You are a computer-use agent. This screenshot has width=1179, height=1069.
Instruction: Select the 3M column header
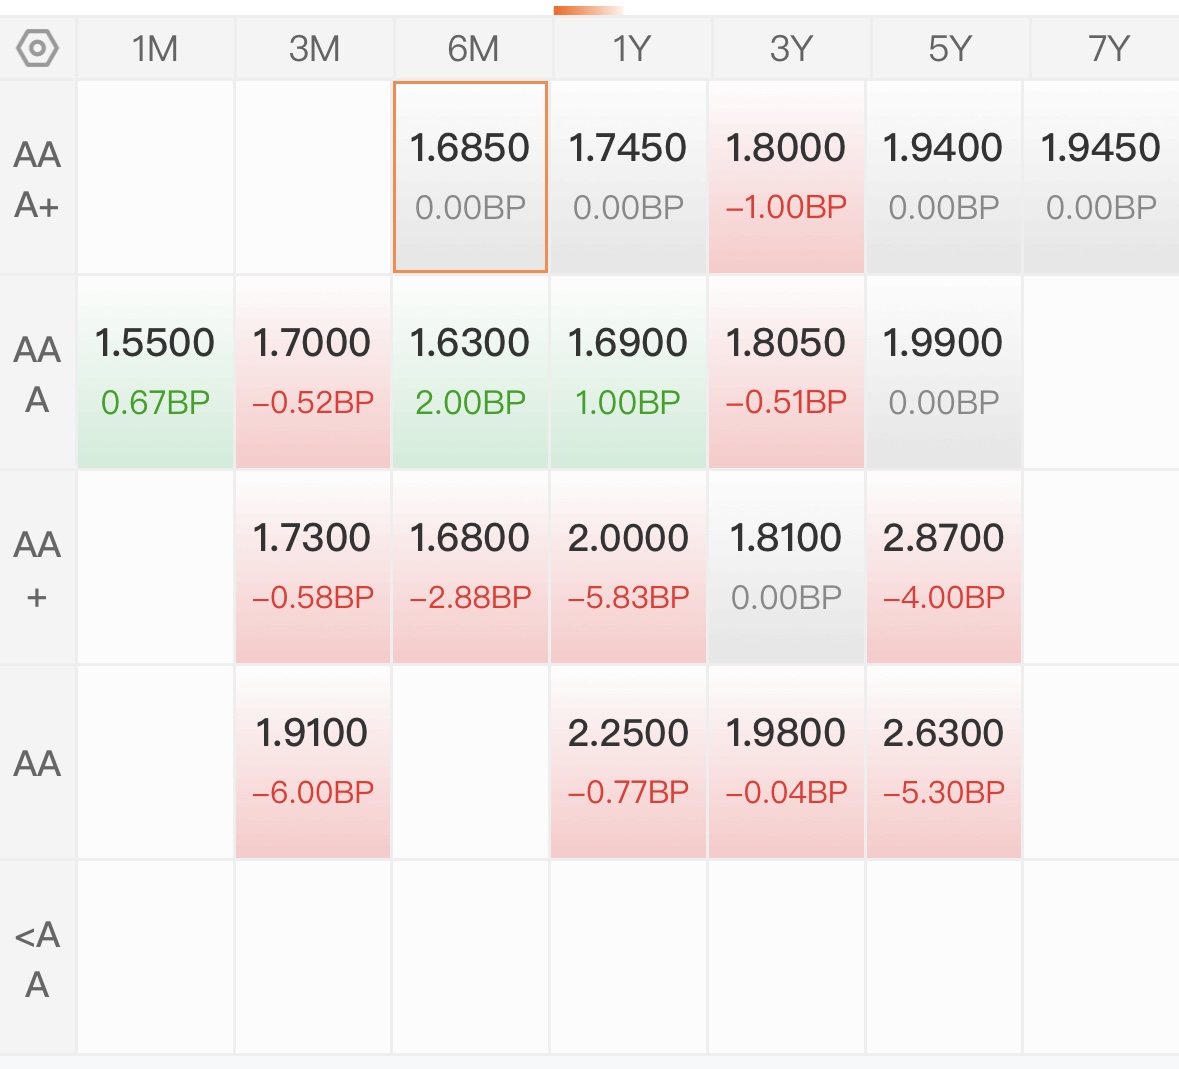[x=314, y=49]
